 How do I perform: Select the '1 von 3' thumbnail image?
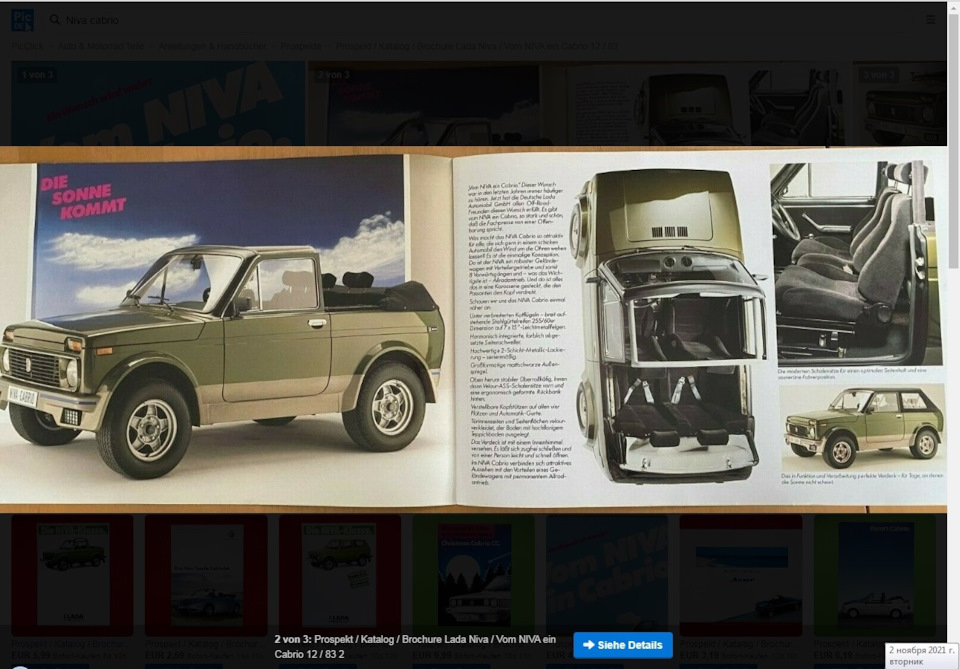pos(158,103)
